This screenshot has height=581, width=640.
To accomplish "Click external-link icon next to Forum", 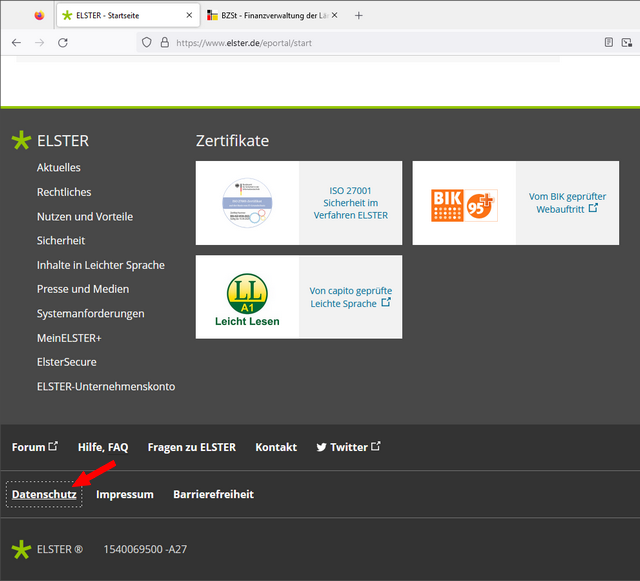I will click(53, 446).
